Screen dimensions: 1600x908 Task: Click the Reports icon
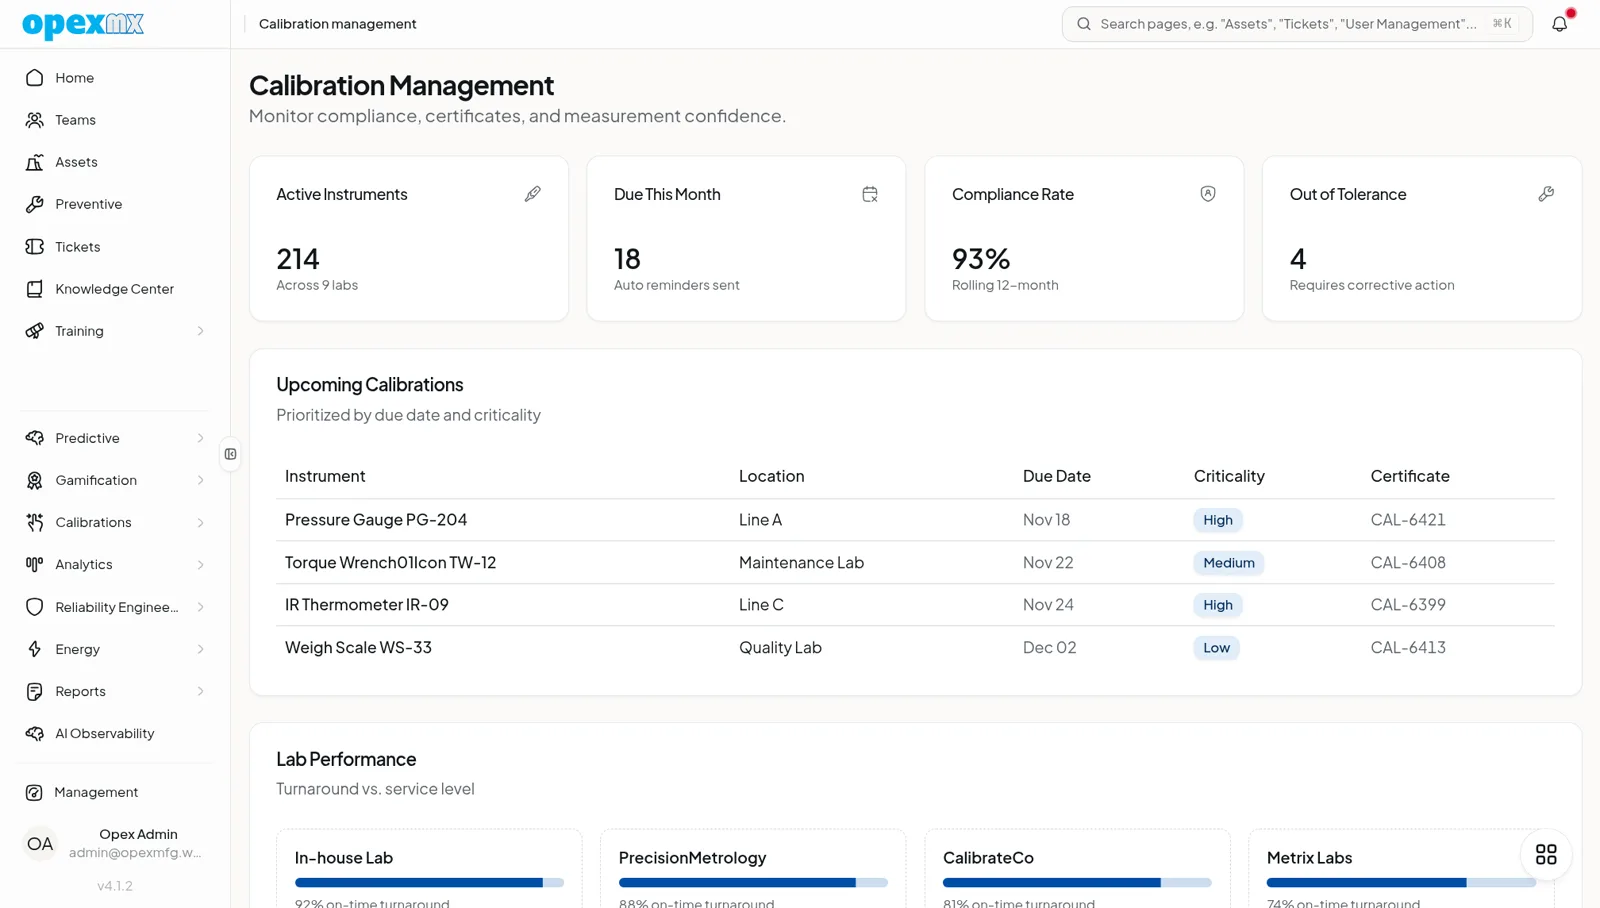(x=35, y=691)
